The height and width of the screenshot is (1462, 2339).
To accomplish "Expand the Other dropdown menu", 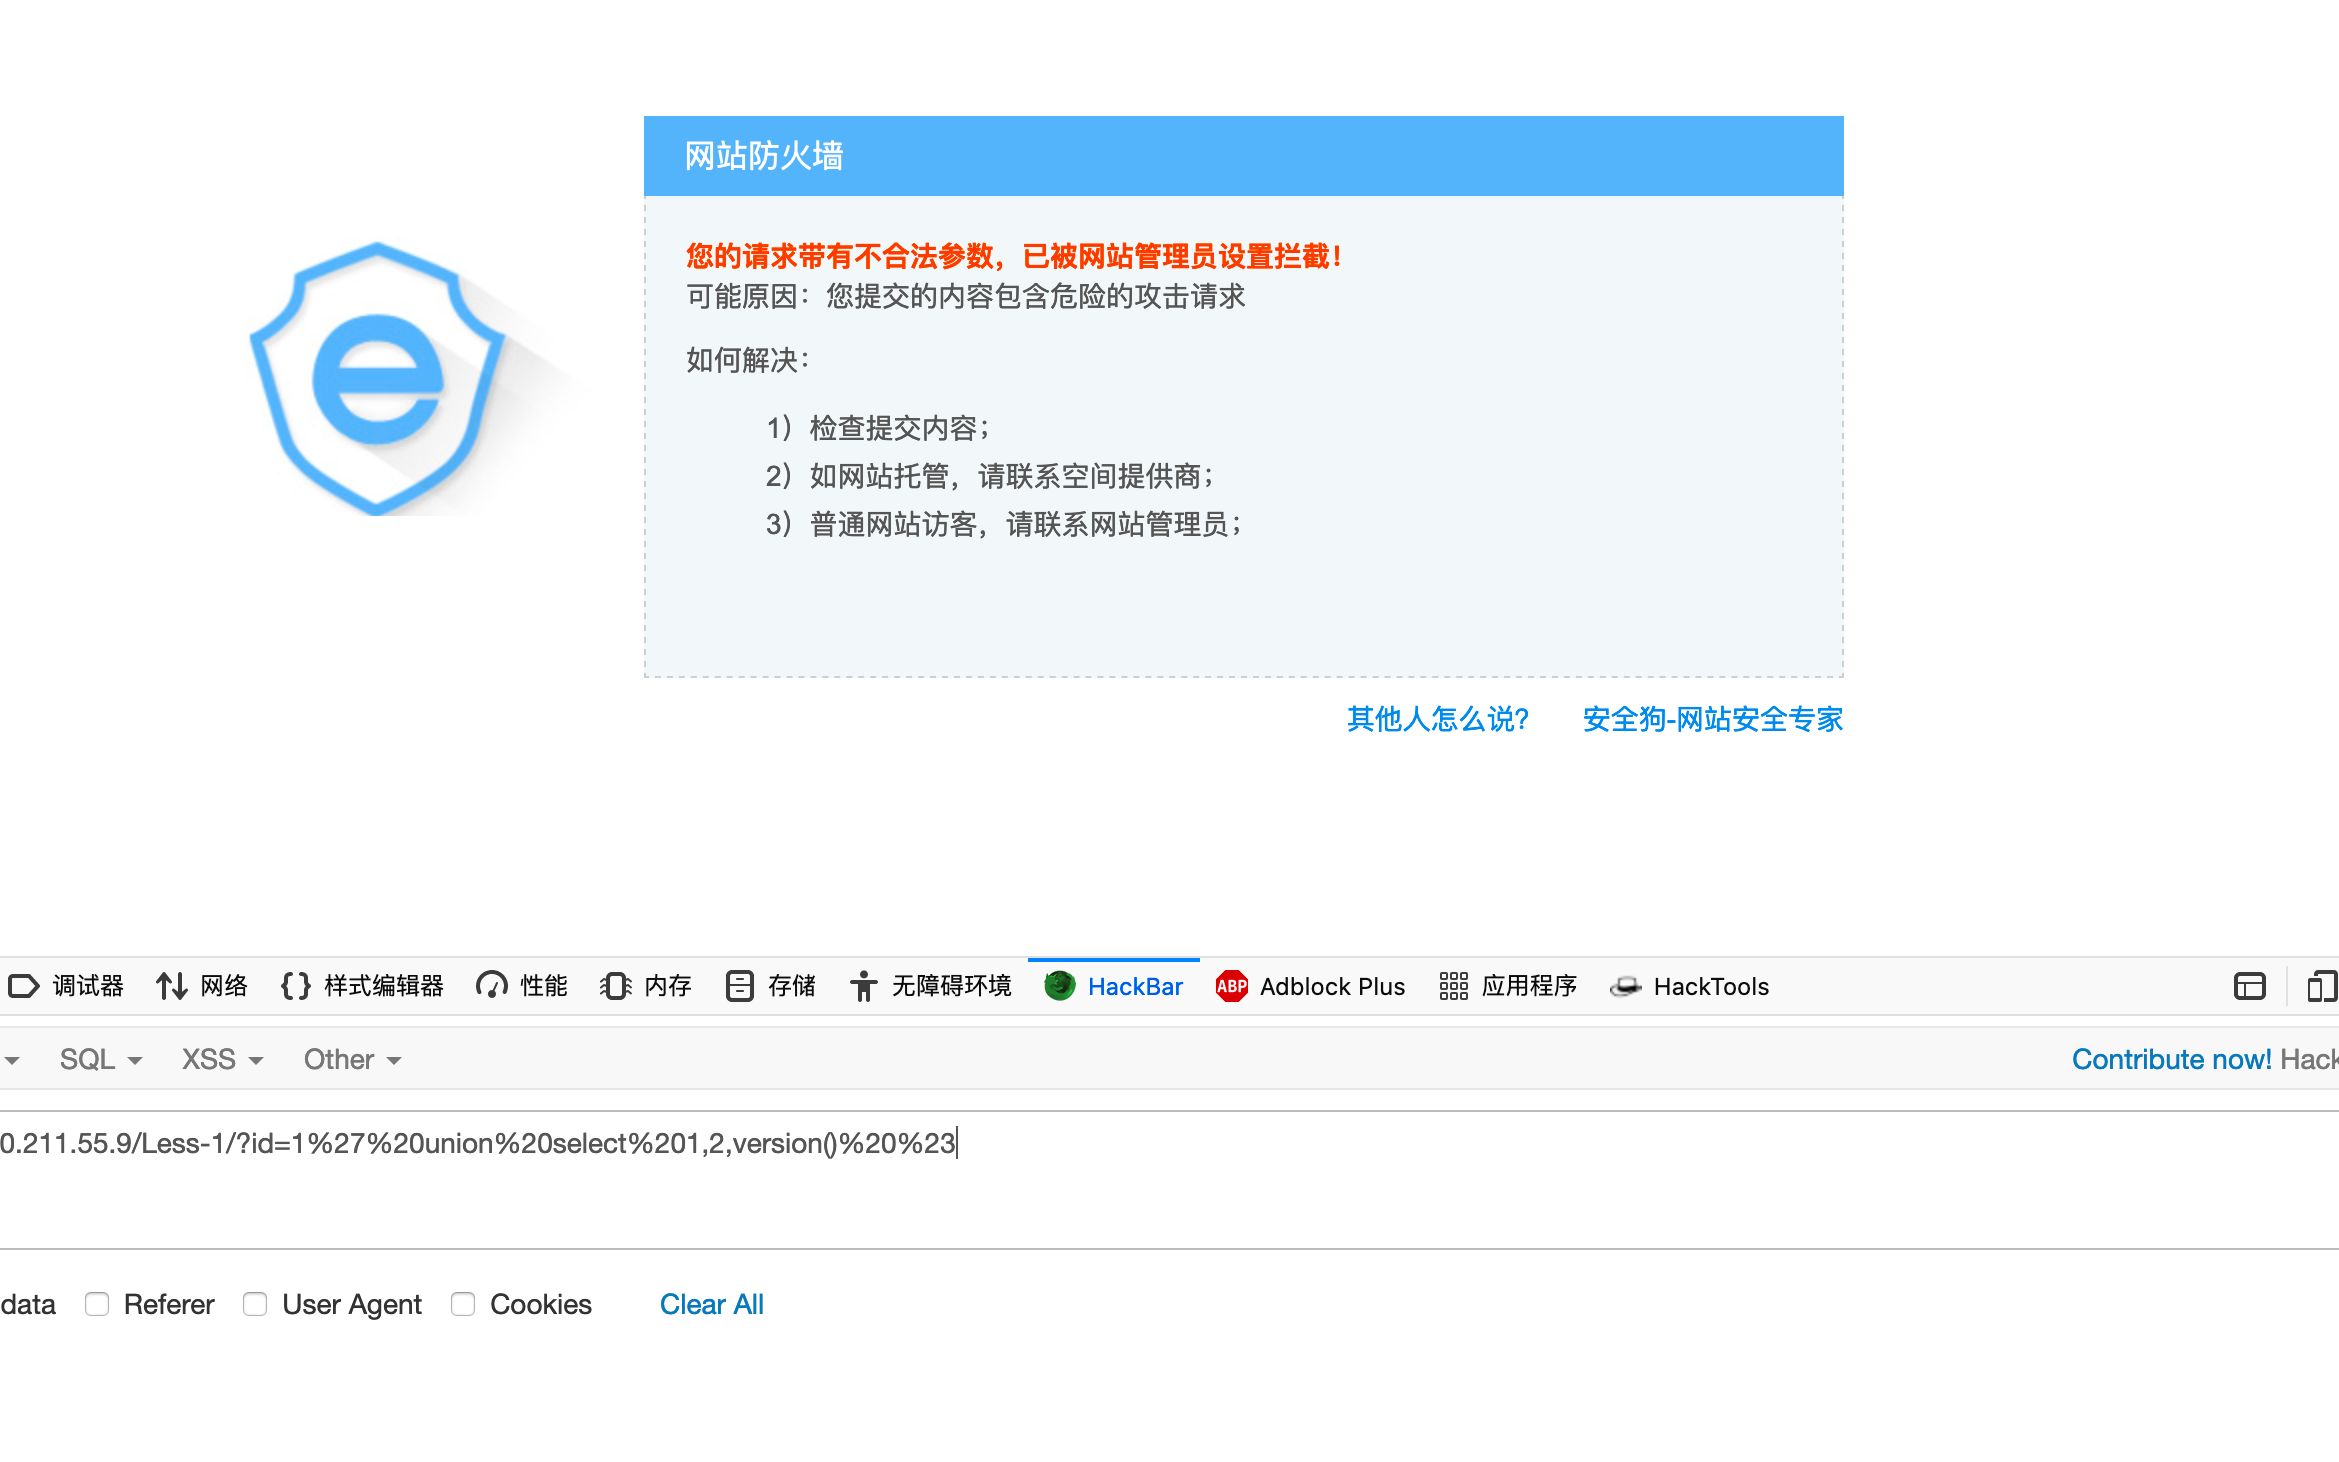I will pos(352,1059).
